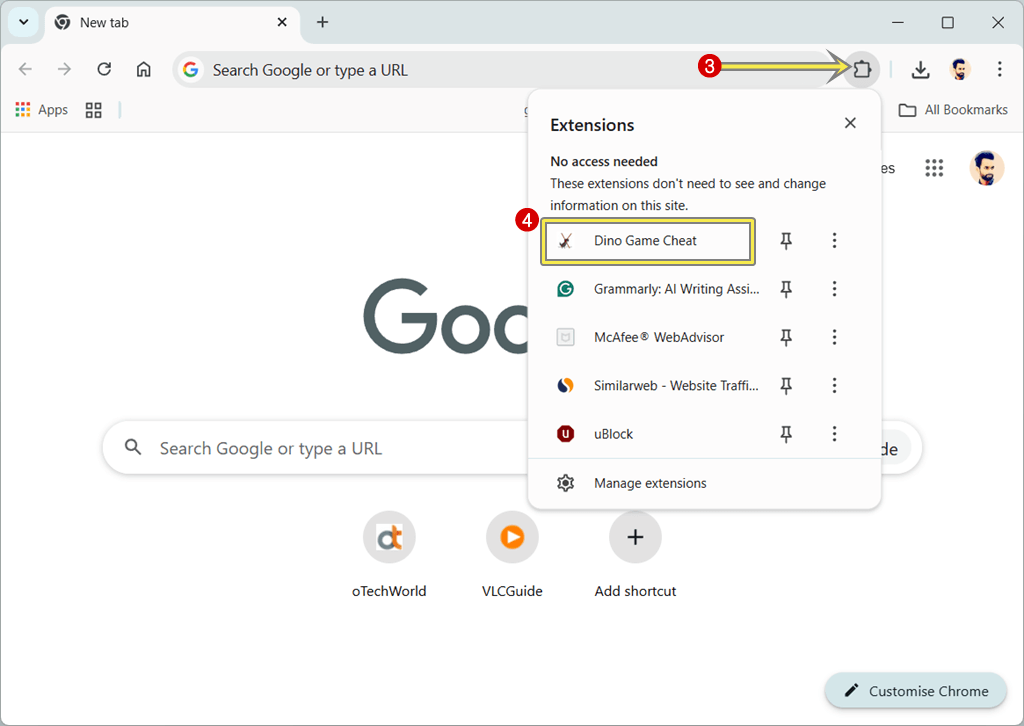The width and height of the screenshot is (1024, 726).
Task: Open the oTechWorld shortcut
Action: (389, 555)
